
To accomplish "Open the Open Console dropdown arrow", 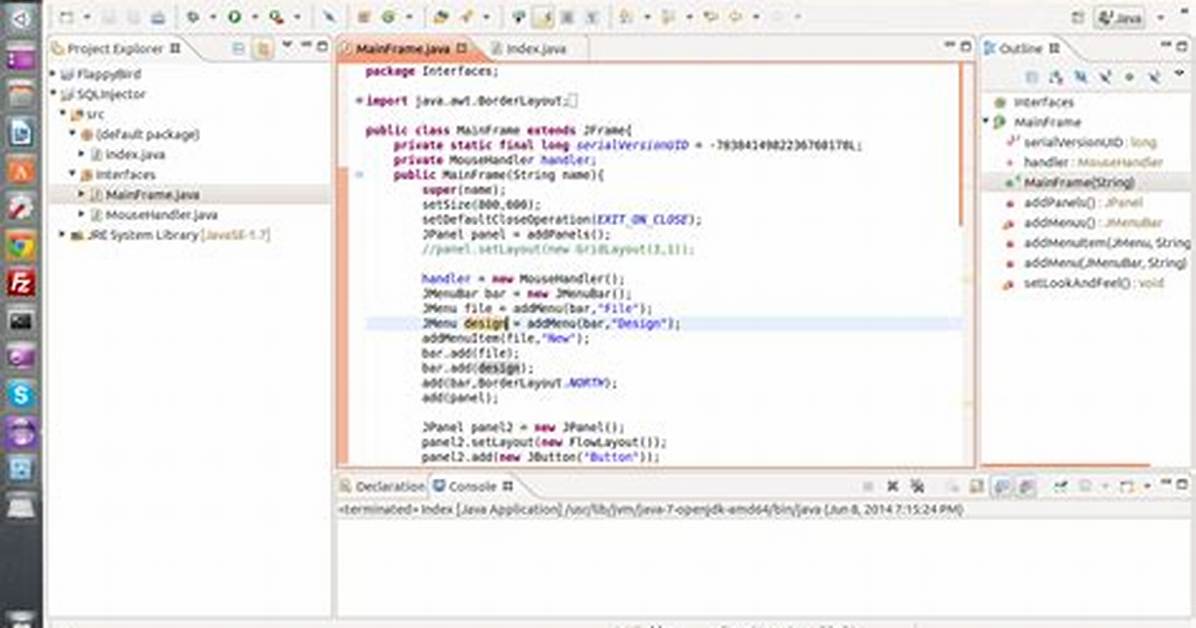I will 1146,487.
